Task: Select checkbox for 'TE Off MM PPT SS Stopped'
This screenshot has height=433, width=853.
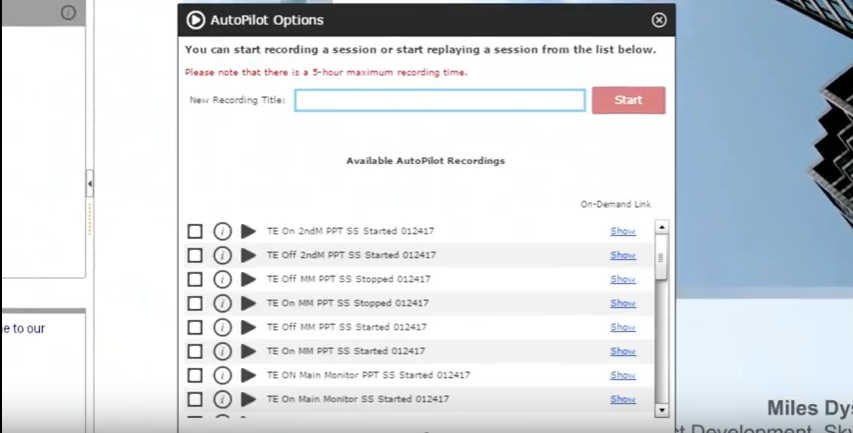Action: pyautogui.click(x=195, y=279)
